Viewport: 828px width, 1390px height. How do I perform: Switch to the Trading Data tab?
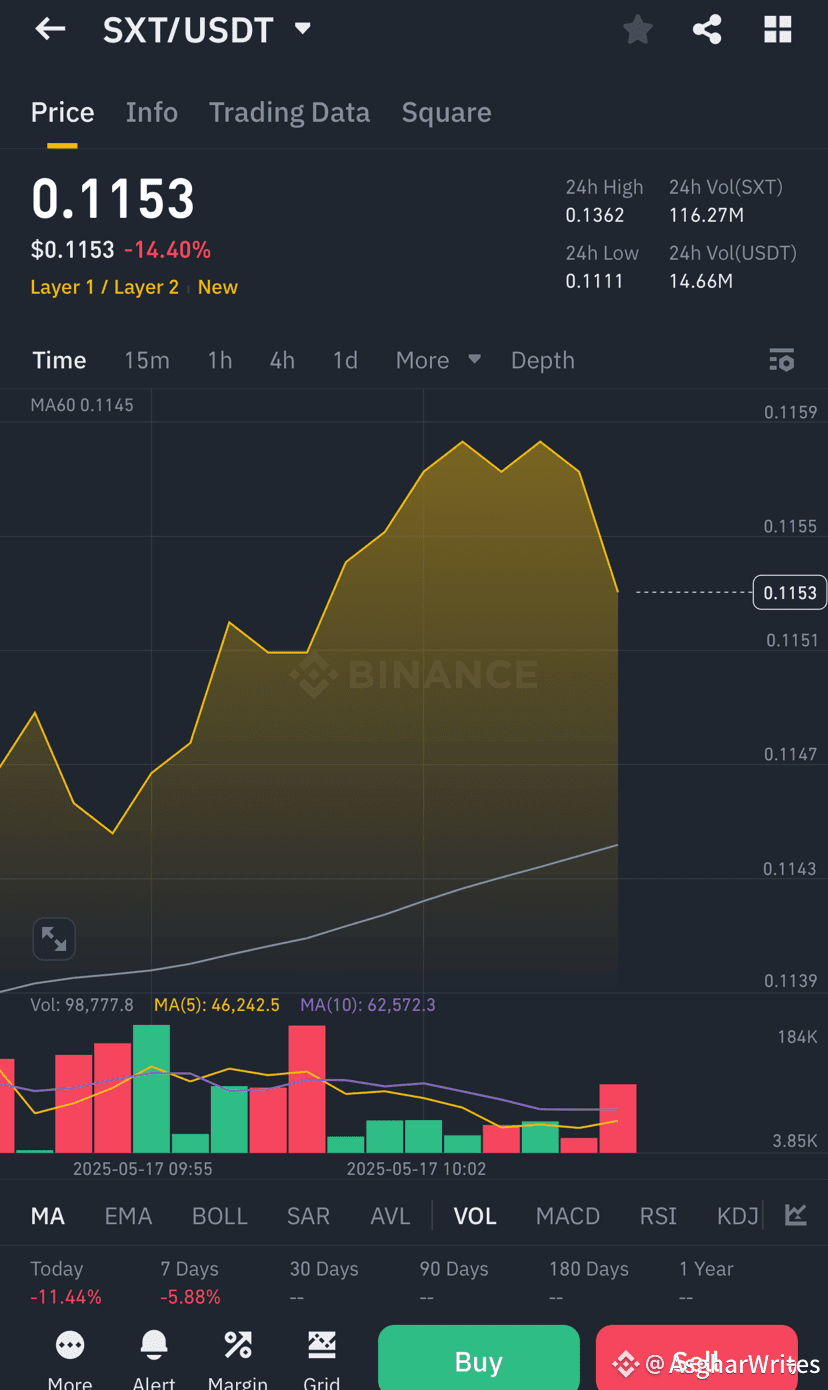[x=289, y=112]
